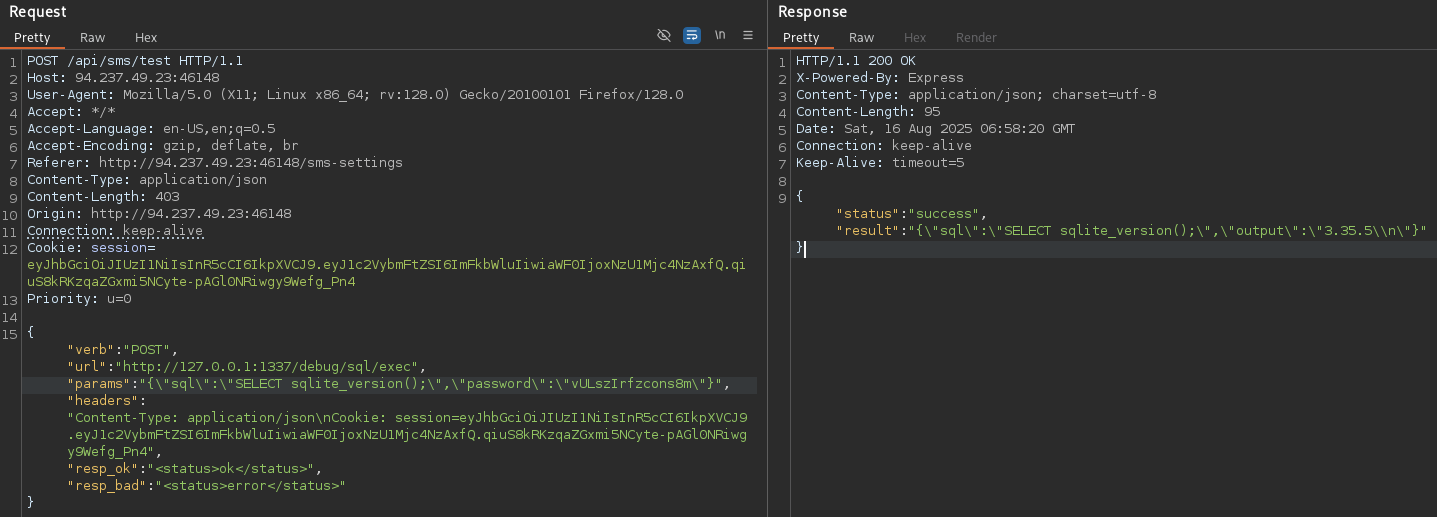Switch to Response Raw tab
Screen dimensions: 1437x517
click(862, 38)
